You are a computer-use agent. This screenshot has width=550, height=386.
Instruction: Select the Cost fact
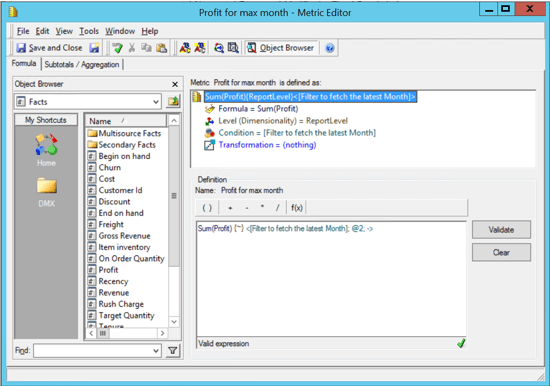click(101, 179)
